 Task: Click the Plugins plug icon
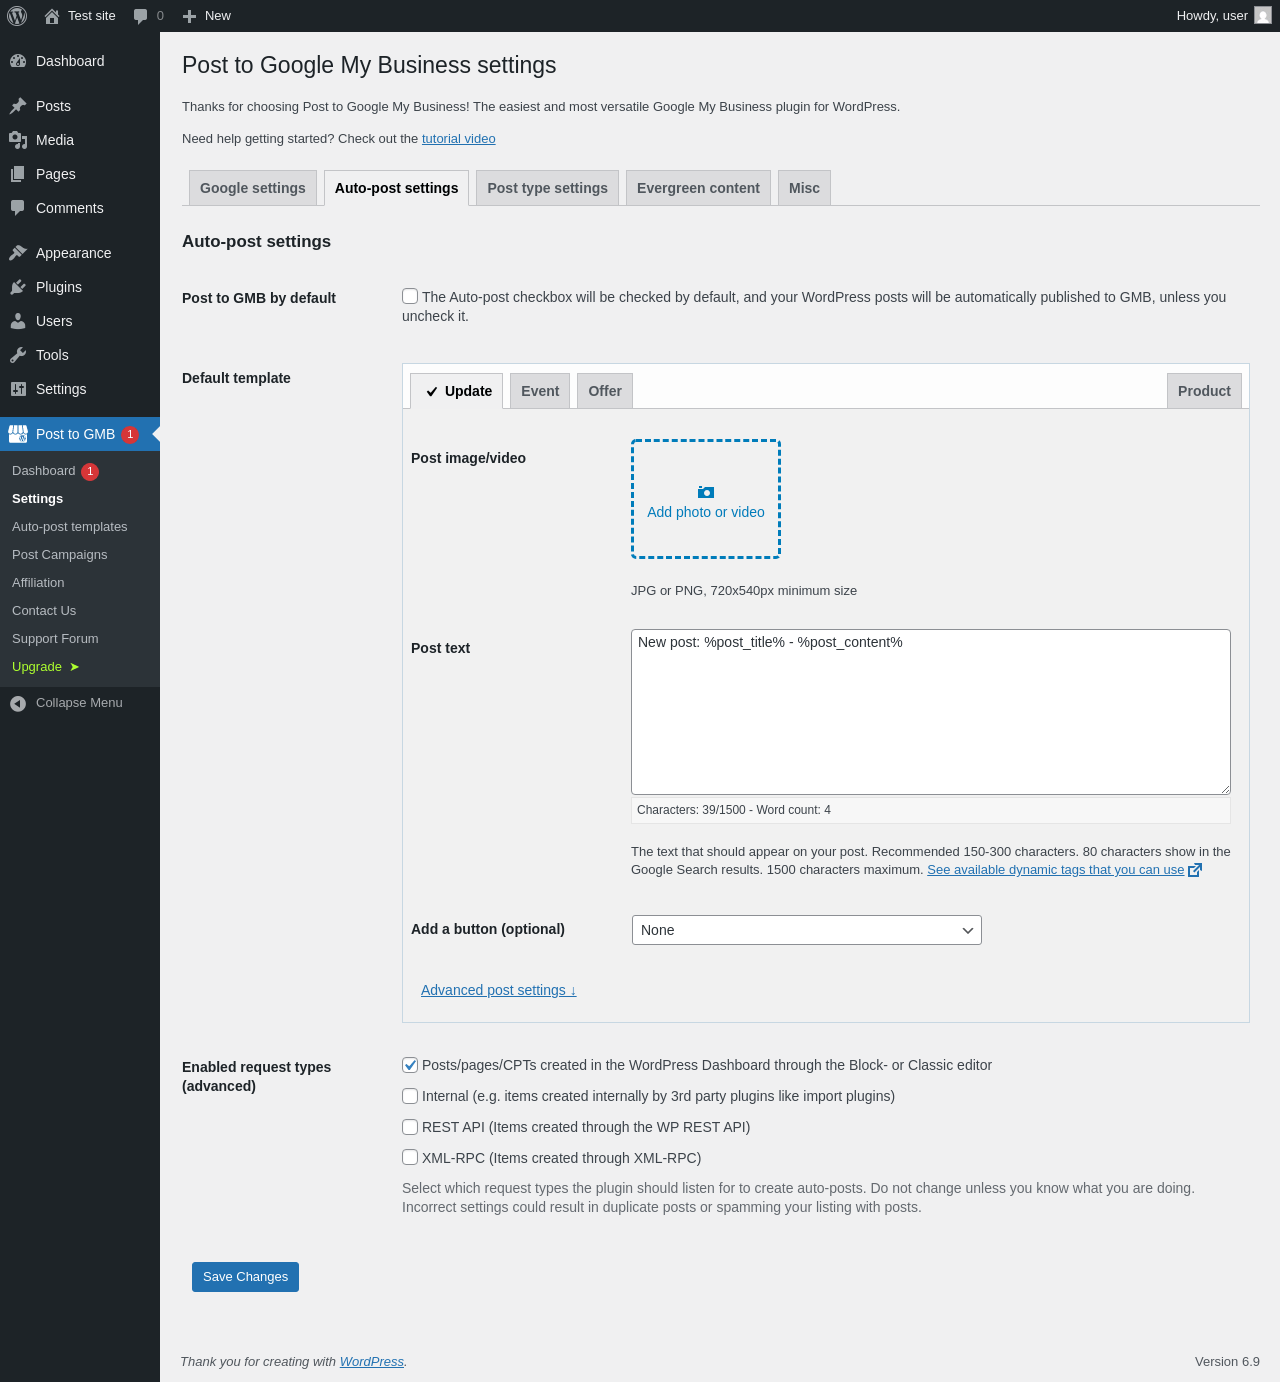click(x=18, y=287)
